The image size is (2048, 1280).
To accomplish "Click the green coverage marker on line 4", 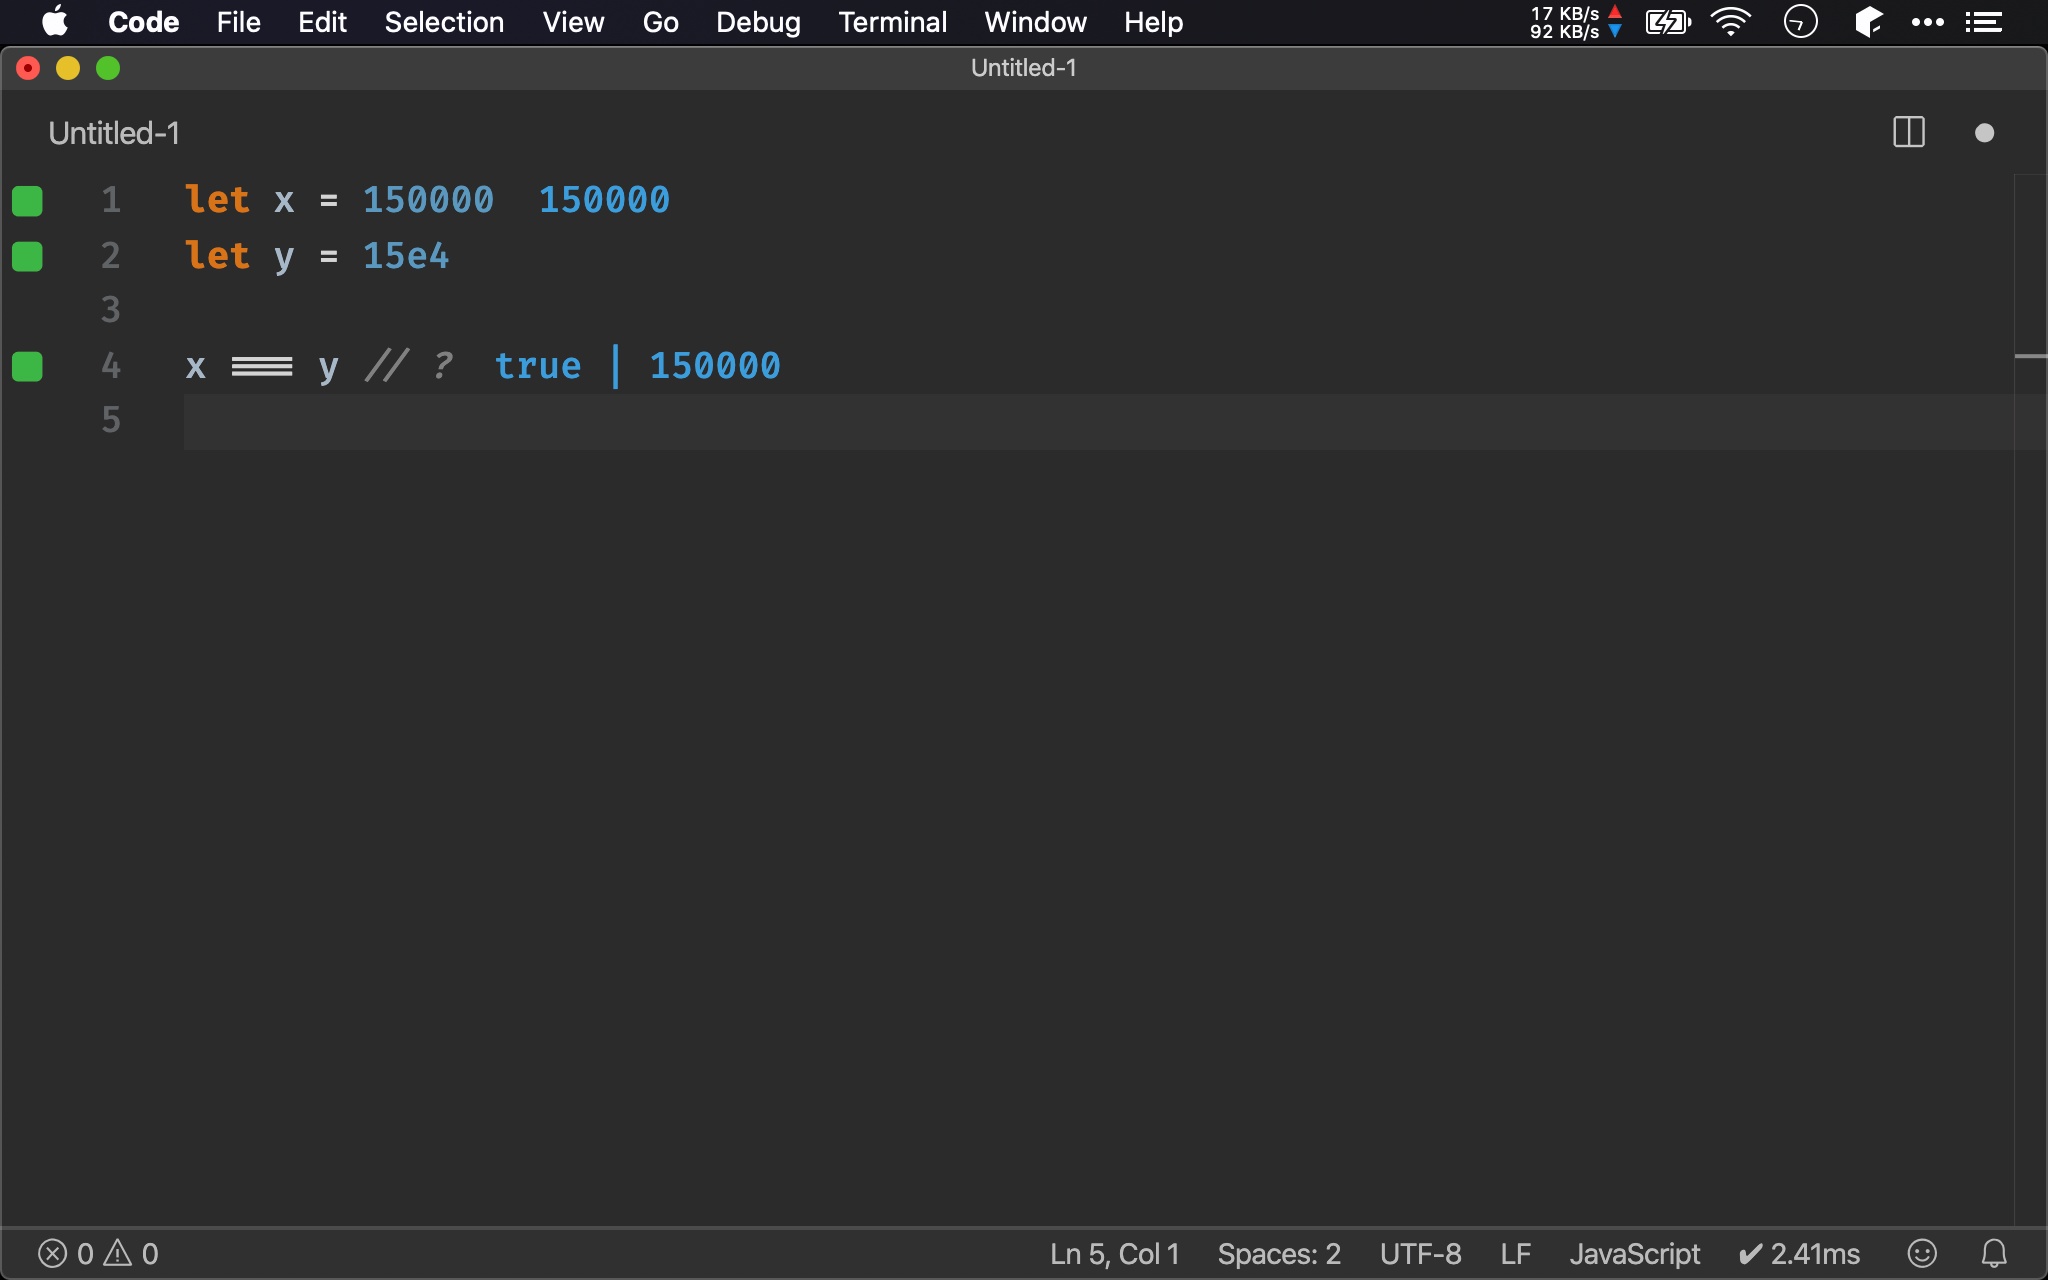I will tap(27, 367).
